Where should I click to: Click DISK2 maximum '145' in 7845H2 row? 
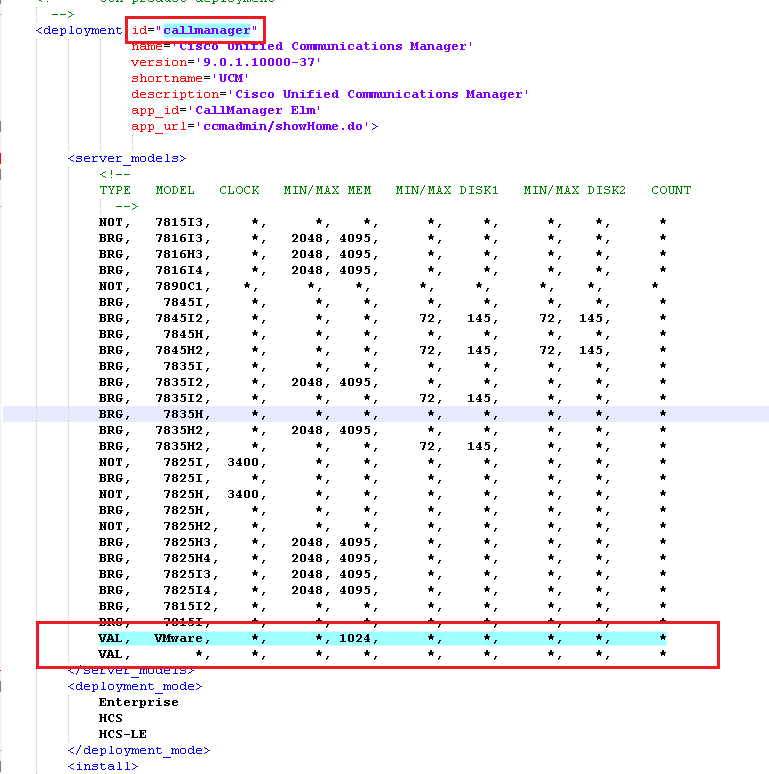tap(591, 350)
